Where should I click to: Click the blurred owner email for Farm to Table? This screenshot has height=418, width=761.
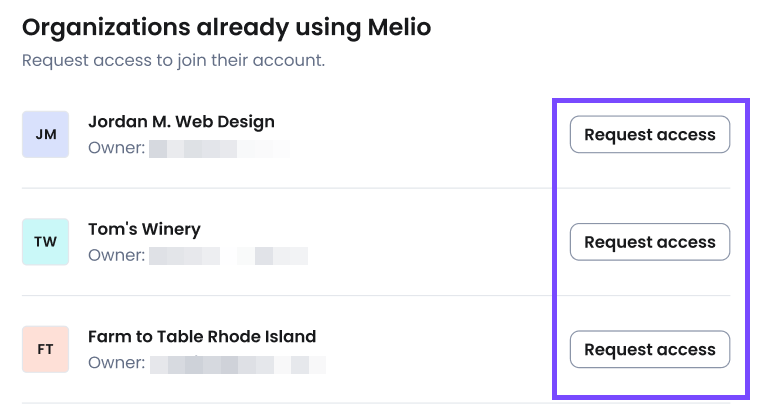tap(237, 363)
